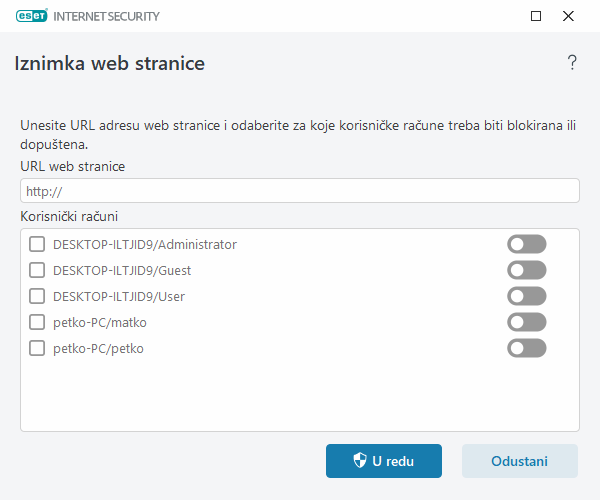Open help with the question mark icon
This screenshot has width=600, height=500.
(572, 63)
